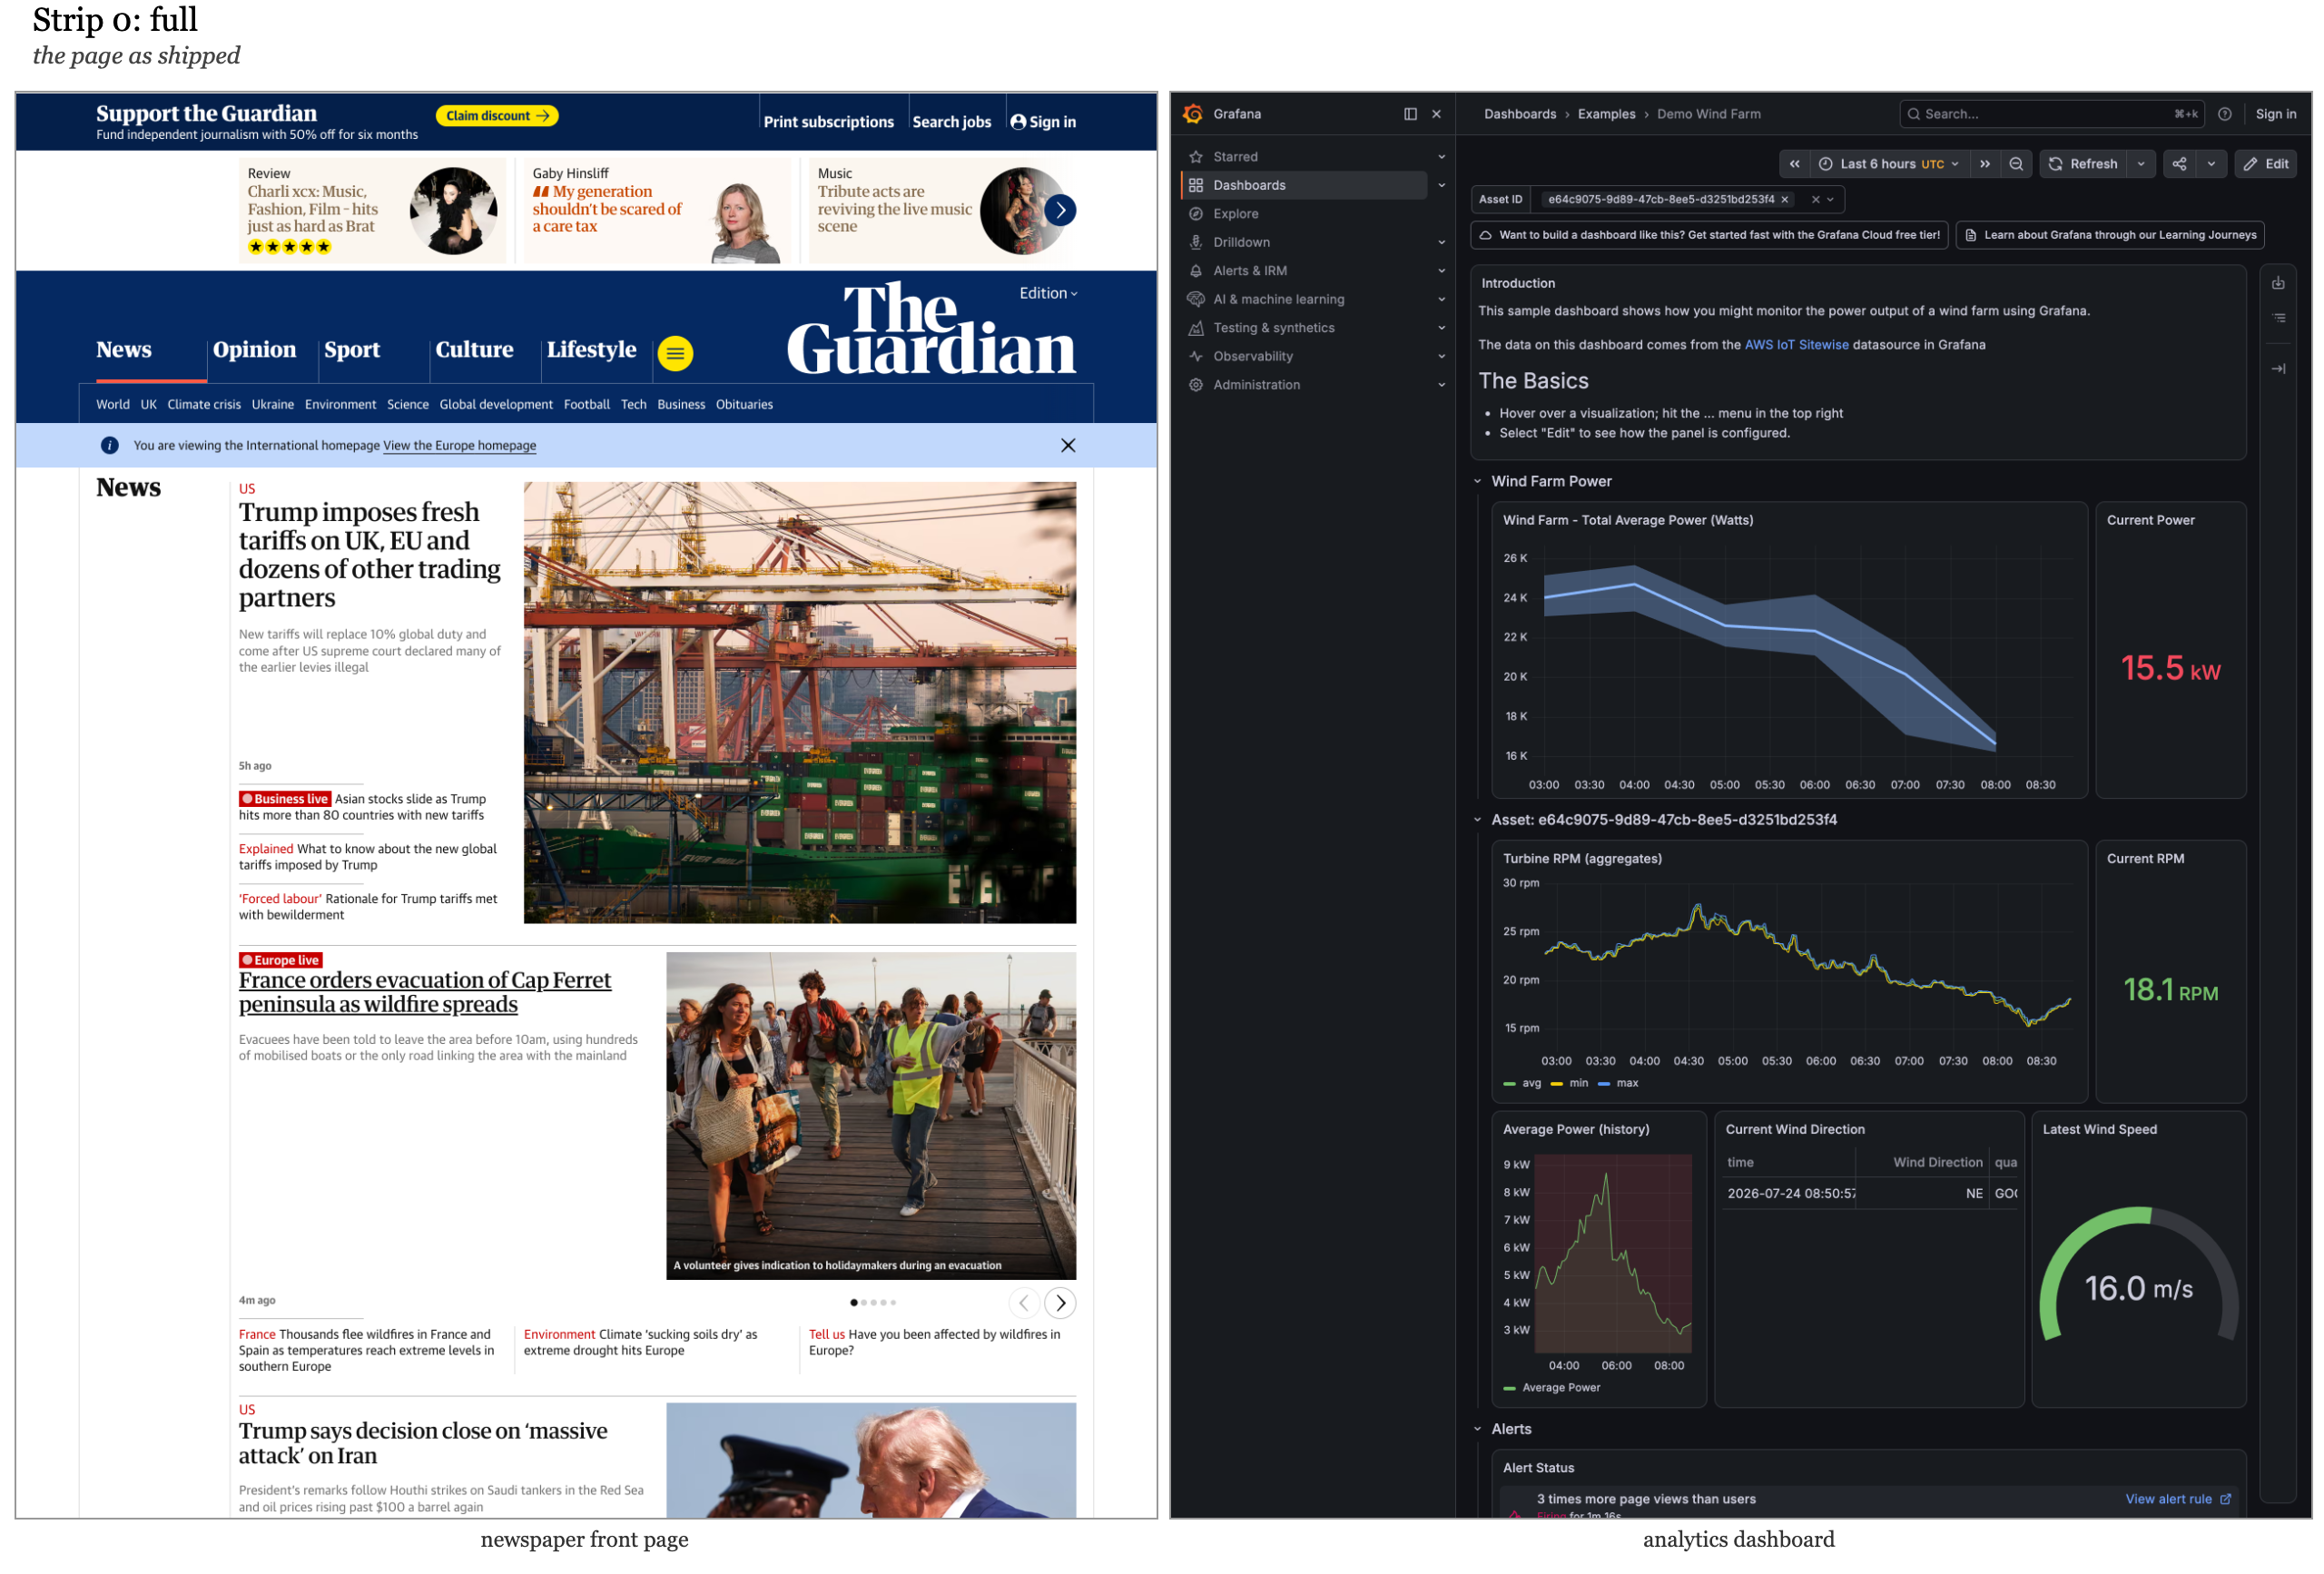Click View alert rule in Alert Status

tap(2177, 1499)
